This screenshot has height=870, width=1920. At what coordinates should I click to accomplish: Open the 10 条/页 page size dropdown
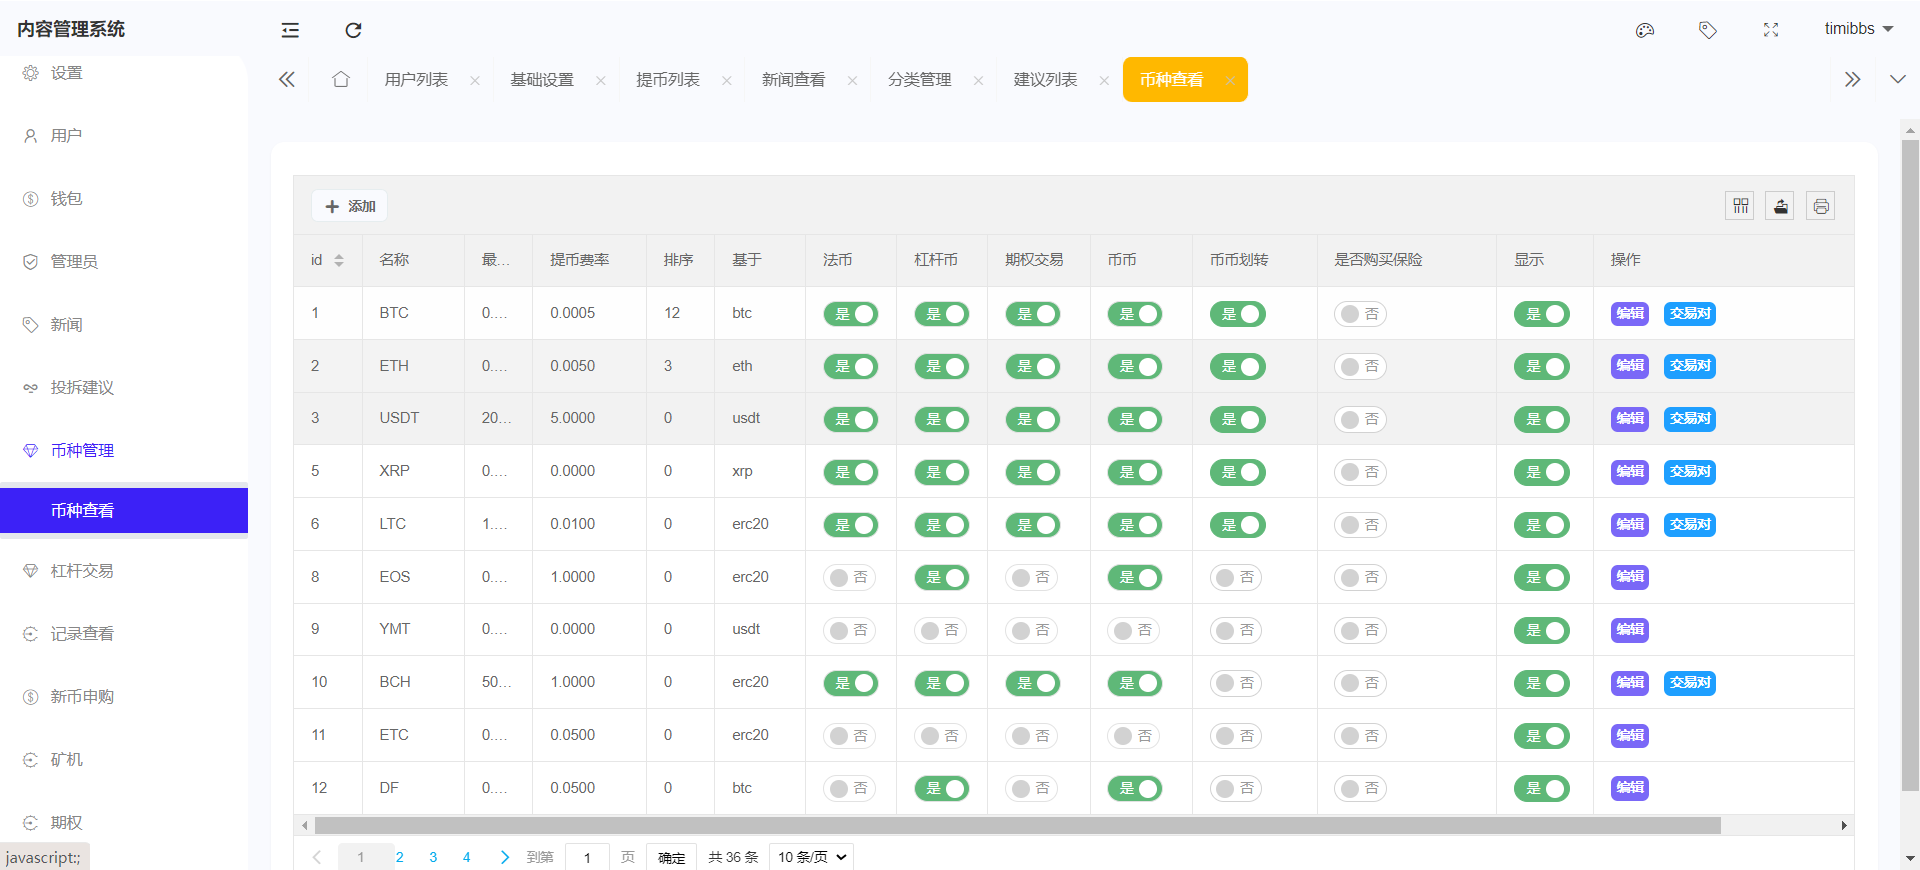point(811,857)
